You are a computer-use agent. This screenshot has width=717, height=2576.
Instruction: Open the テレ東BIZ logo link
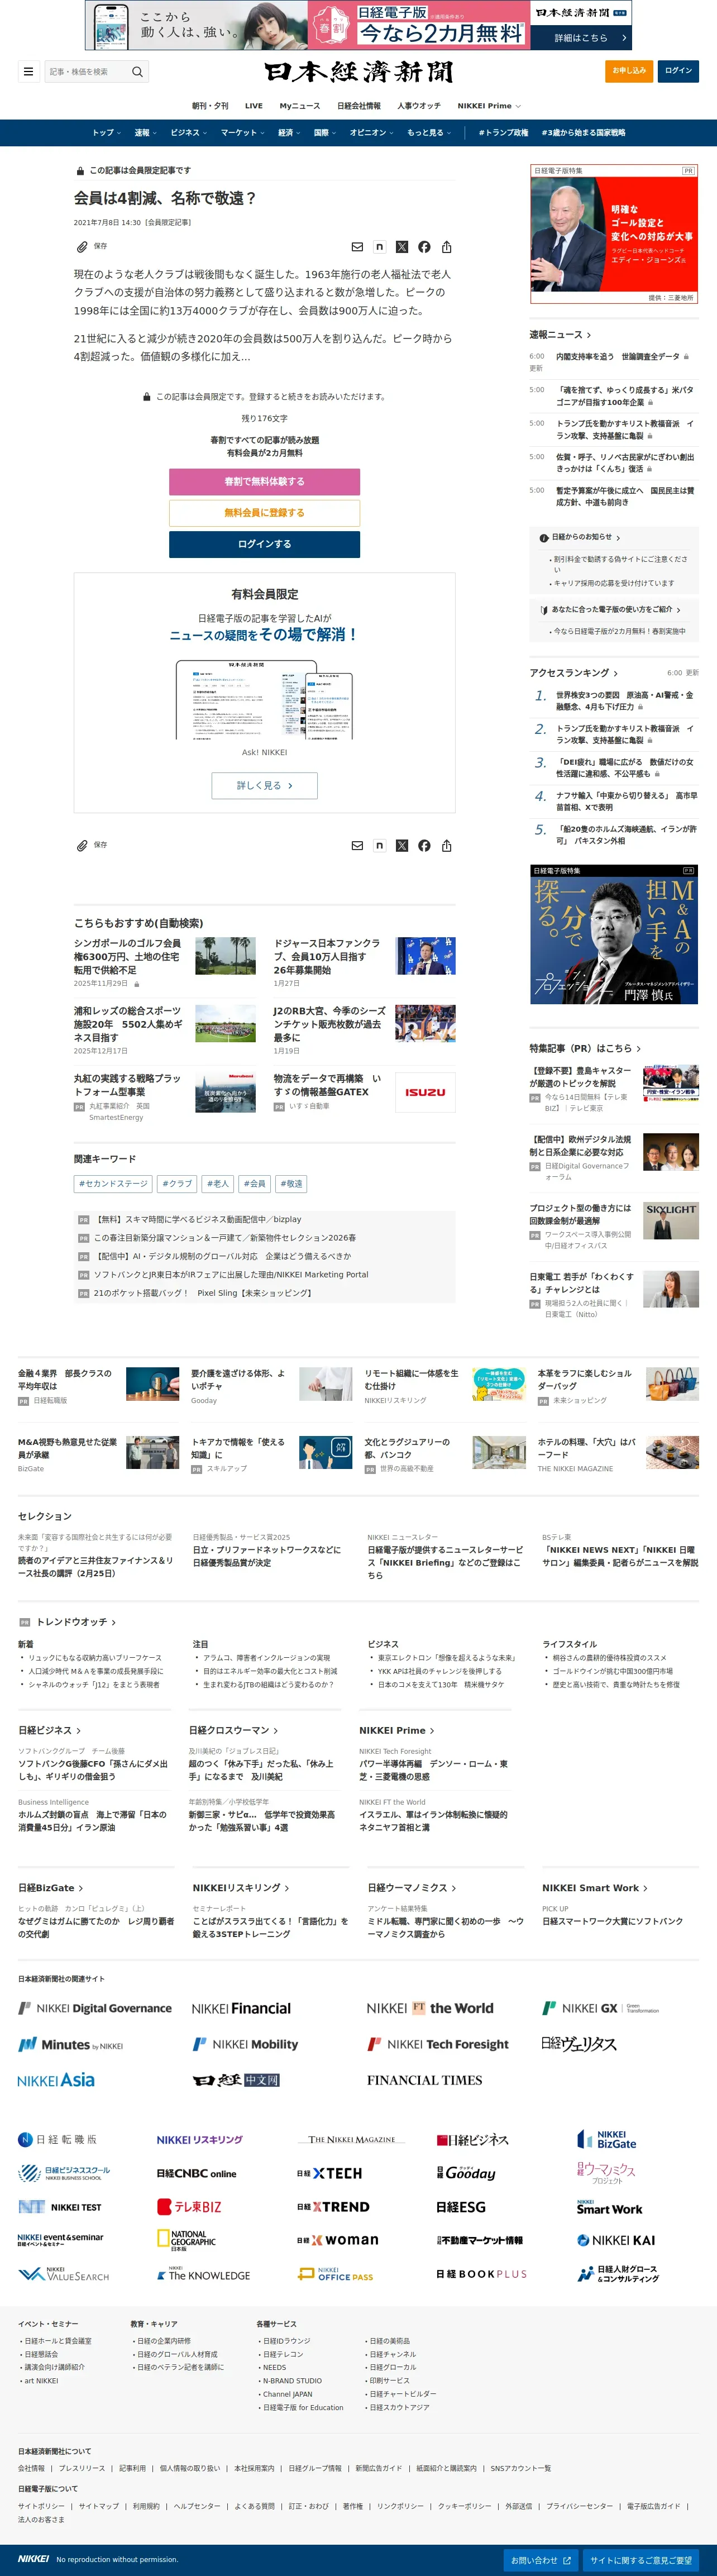pyautogui.click(x=189, y=2206)
